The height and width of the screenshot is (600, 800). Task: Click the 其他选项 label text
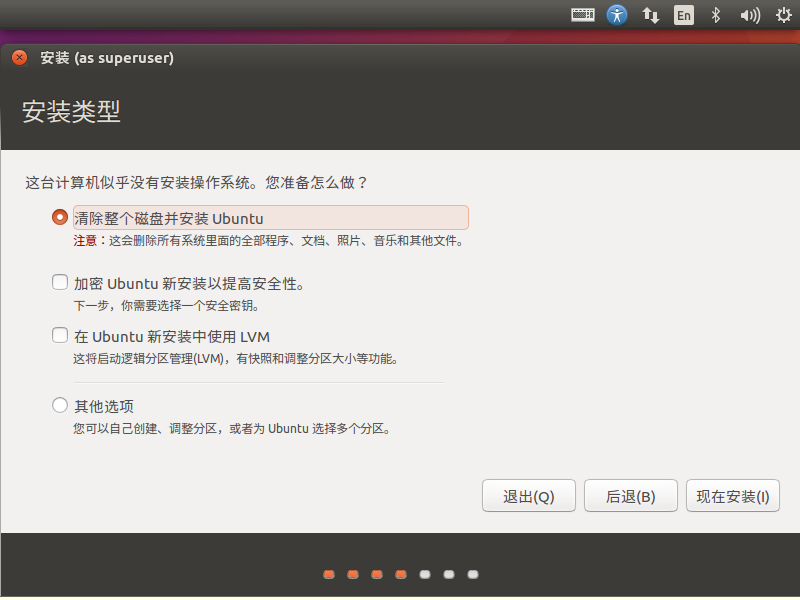coord(104,407)
